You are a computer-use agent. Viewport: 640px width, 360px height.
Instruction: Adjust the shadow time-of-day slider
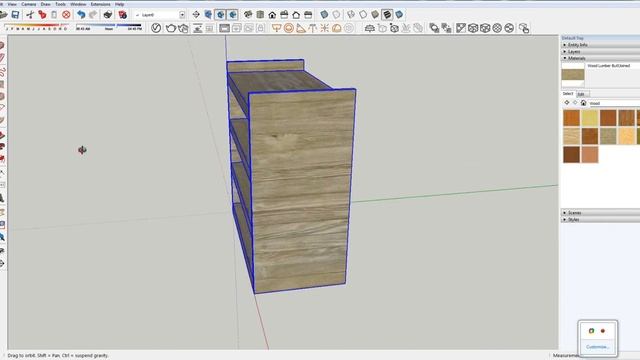pyautogui.click(x=109, y=27)
